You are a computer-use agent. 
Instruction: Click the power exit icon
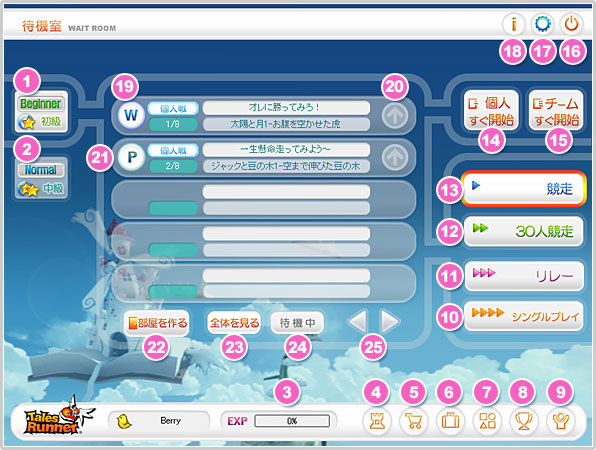[571, 24]
